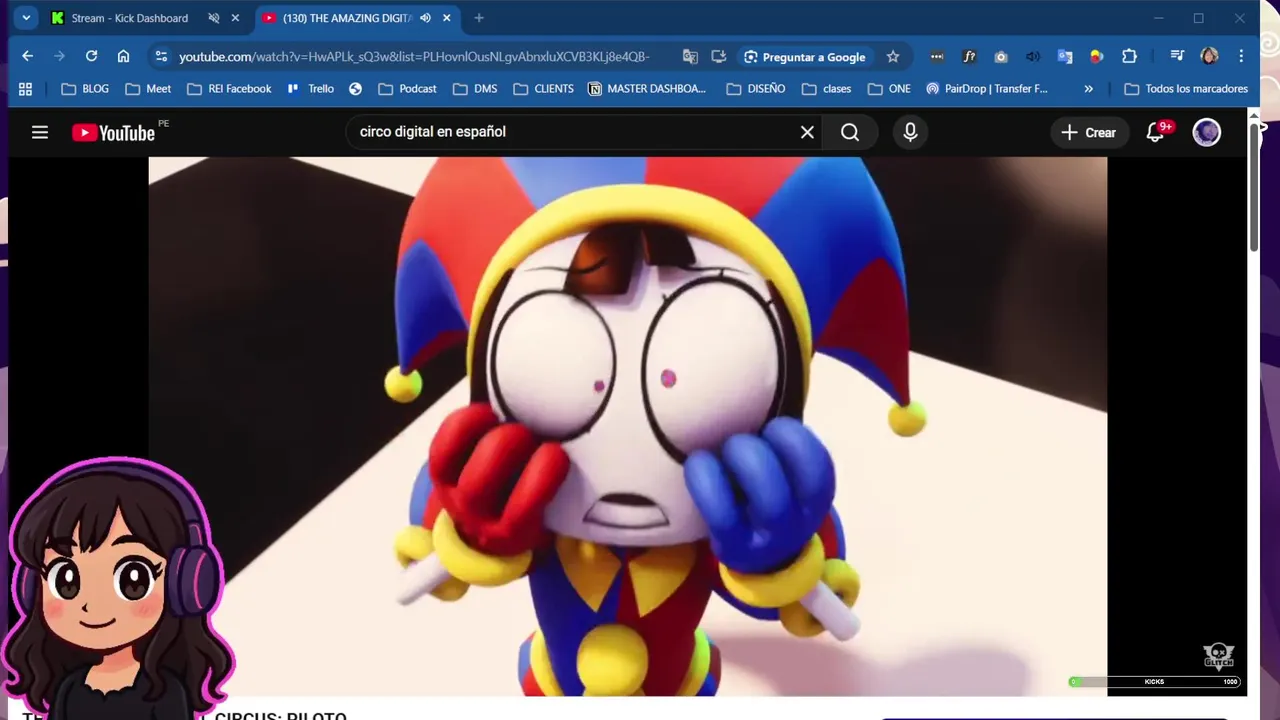Open the Chrome profile avatar
1280x720 pixels.
click(x=1209, y=57)
